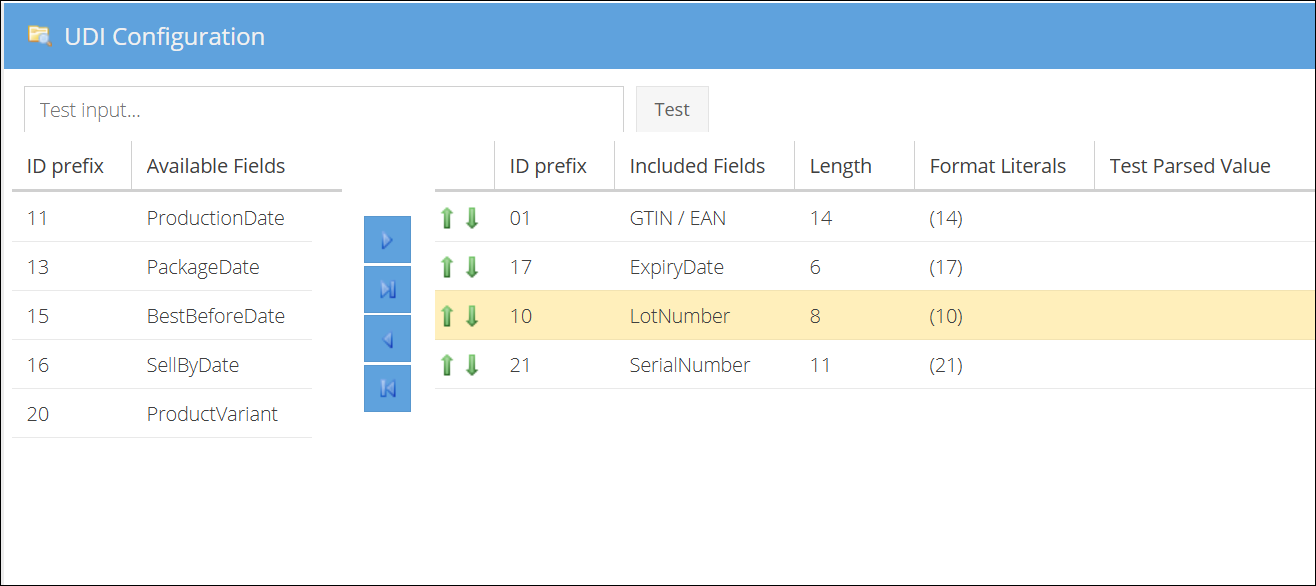
Task: Move ExpiryDate row up
Action: 447,267
